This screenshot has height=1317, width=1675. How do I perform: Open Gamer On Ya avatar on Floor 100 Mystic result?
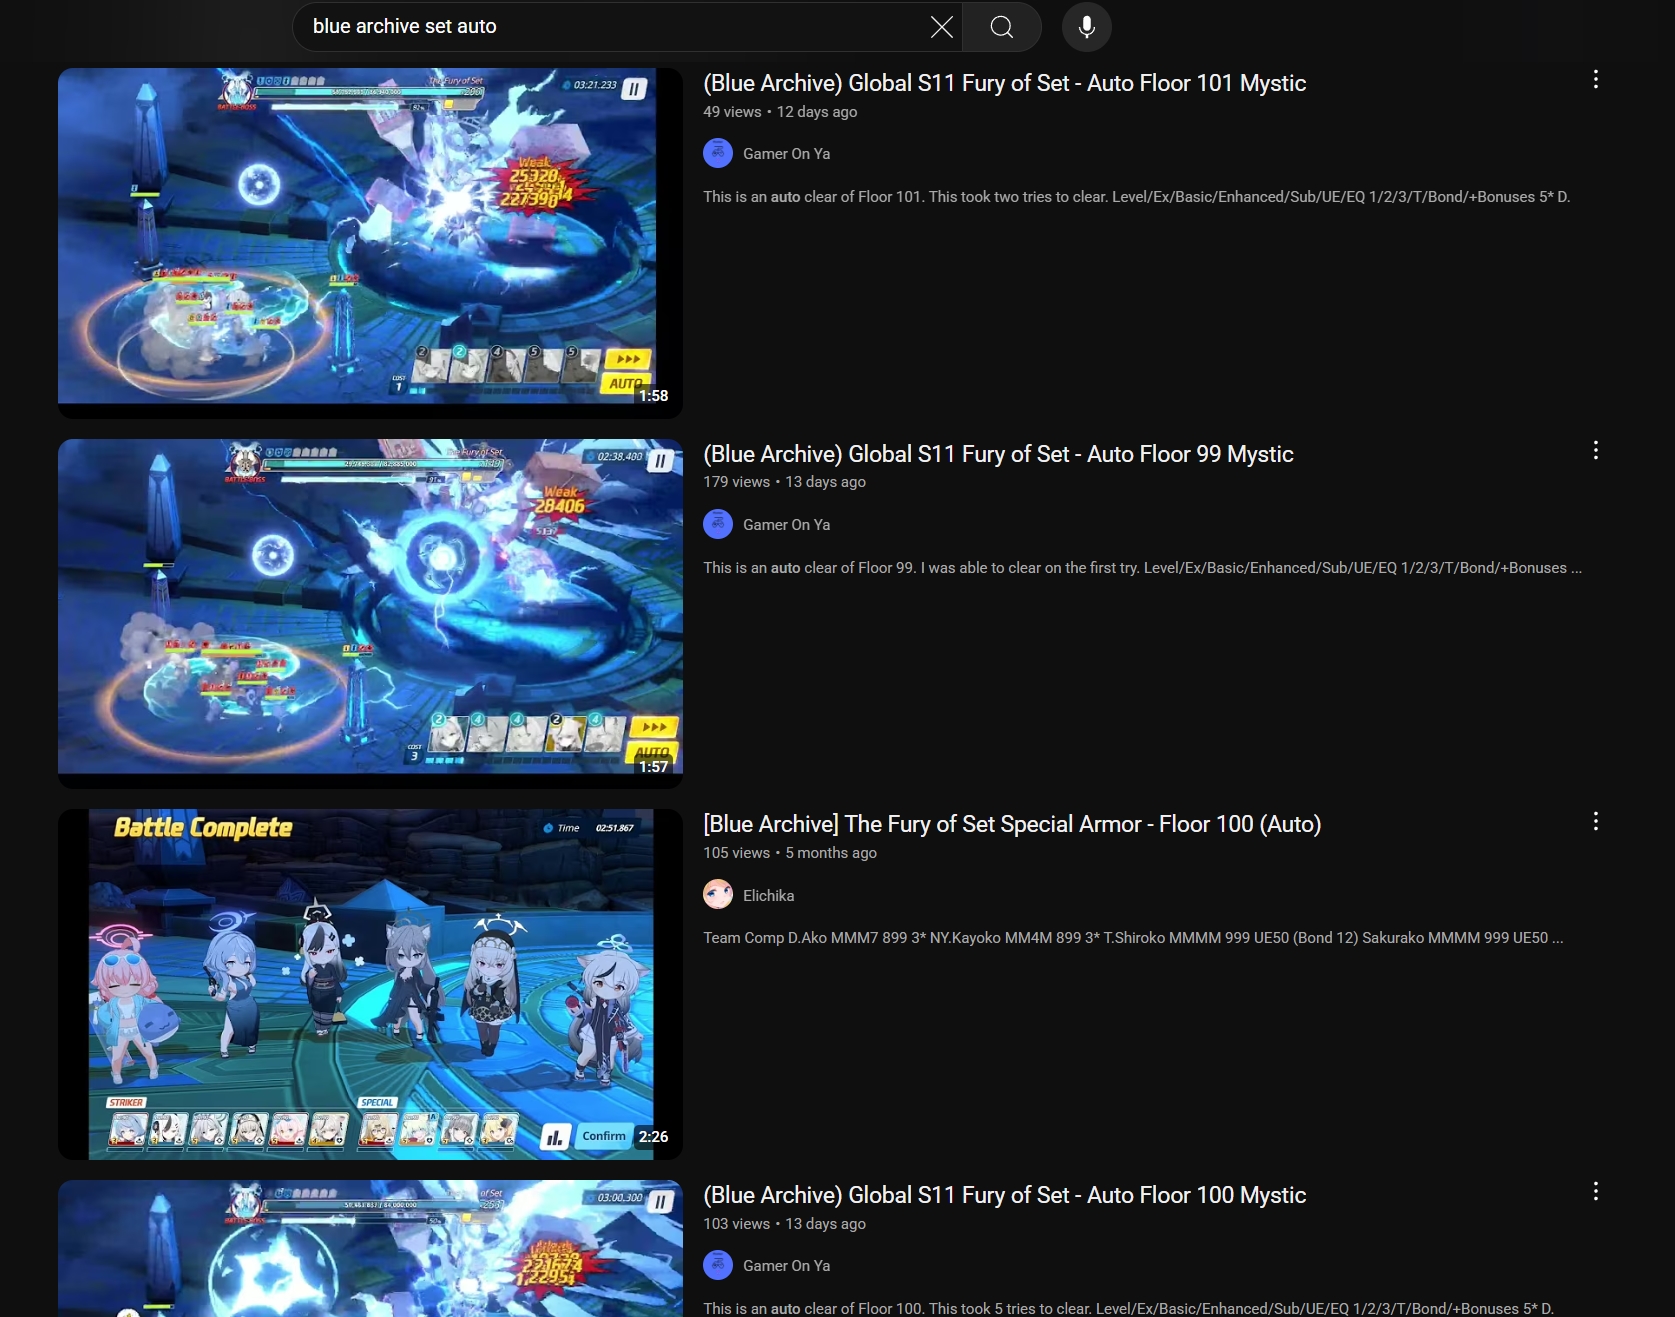point(718,1265)
